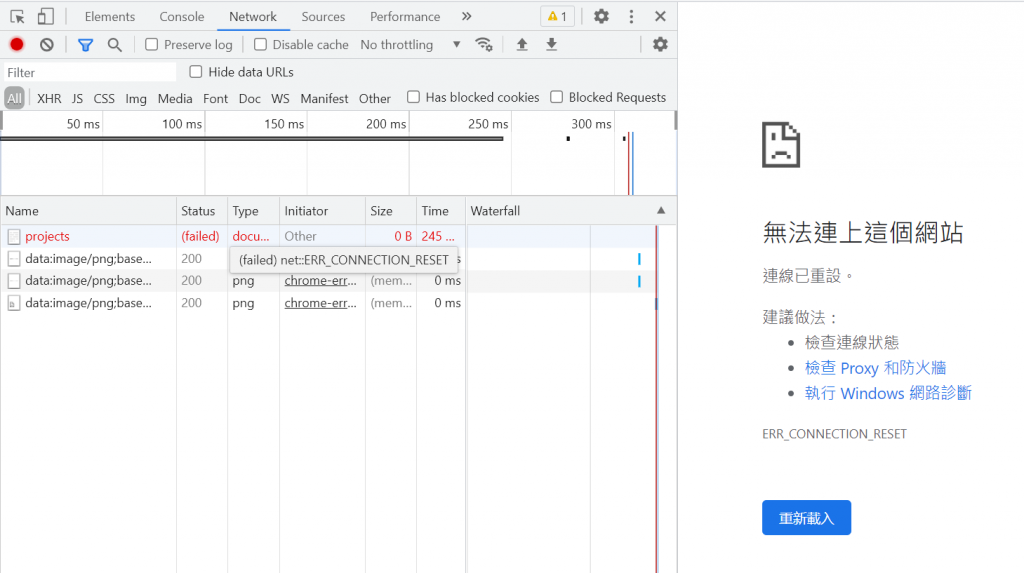The image size is (1024, 573).
Task: Toggle the filter funnel icon
Action: tap(86, 44)
